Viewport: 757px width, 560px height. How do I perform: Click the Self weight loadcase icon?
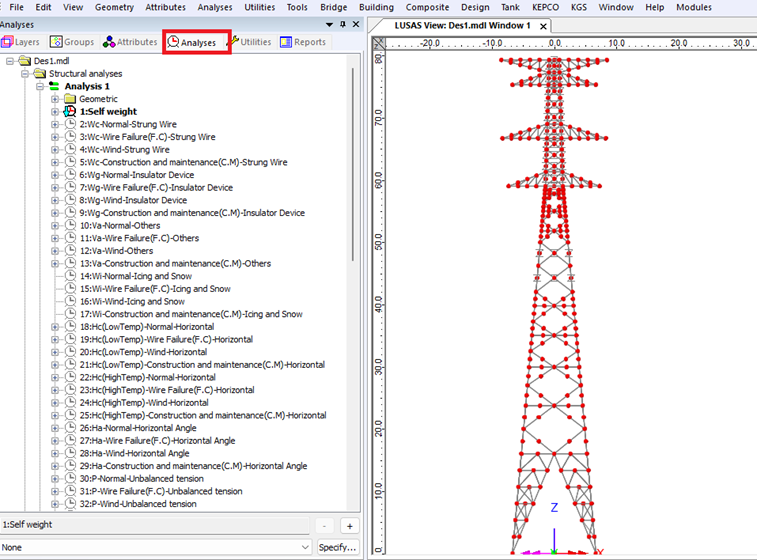click(70, 112)
